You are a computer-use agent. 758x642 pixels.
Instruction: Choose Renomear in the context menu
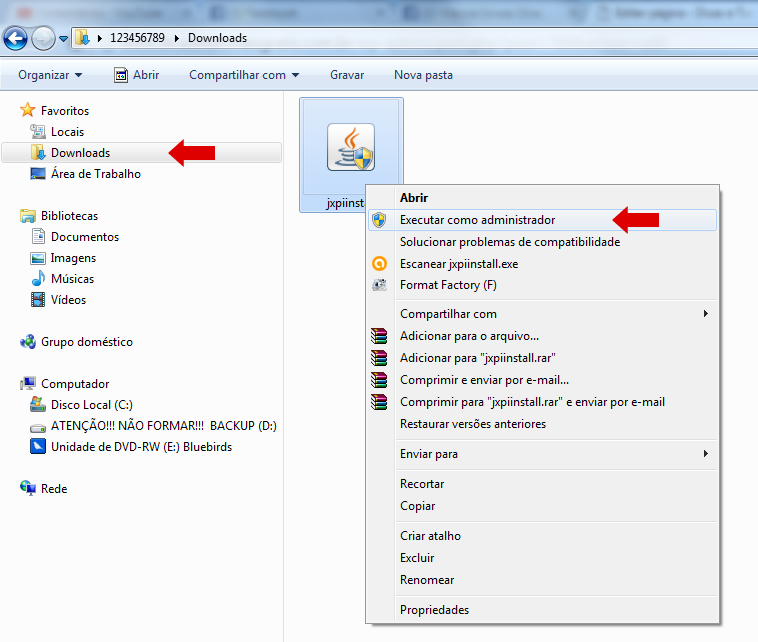(427, 580)
